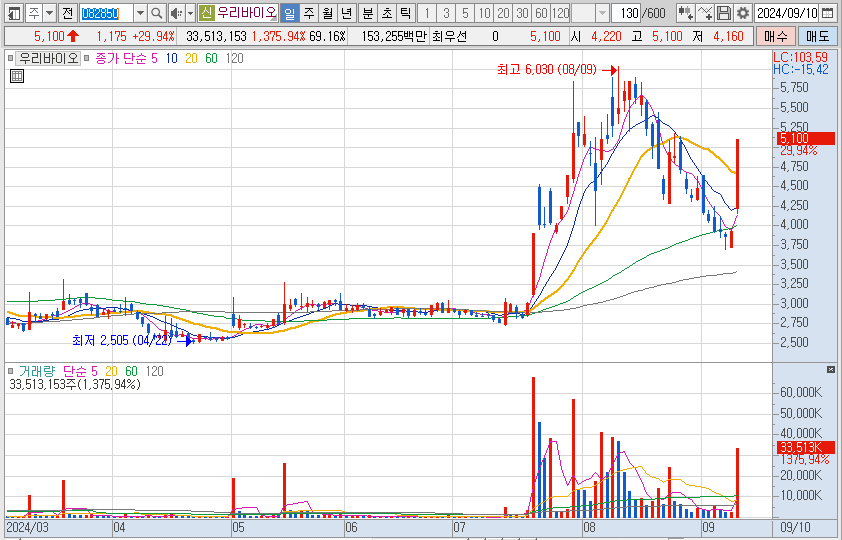Select the 60 interval button

pyautogui.click(x=541, y=13)
